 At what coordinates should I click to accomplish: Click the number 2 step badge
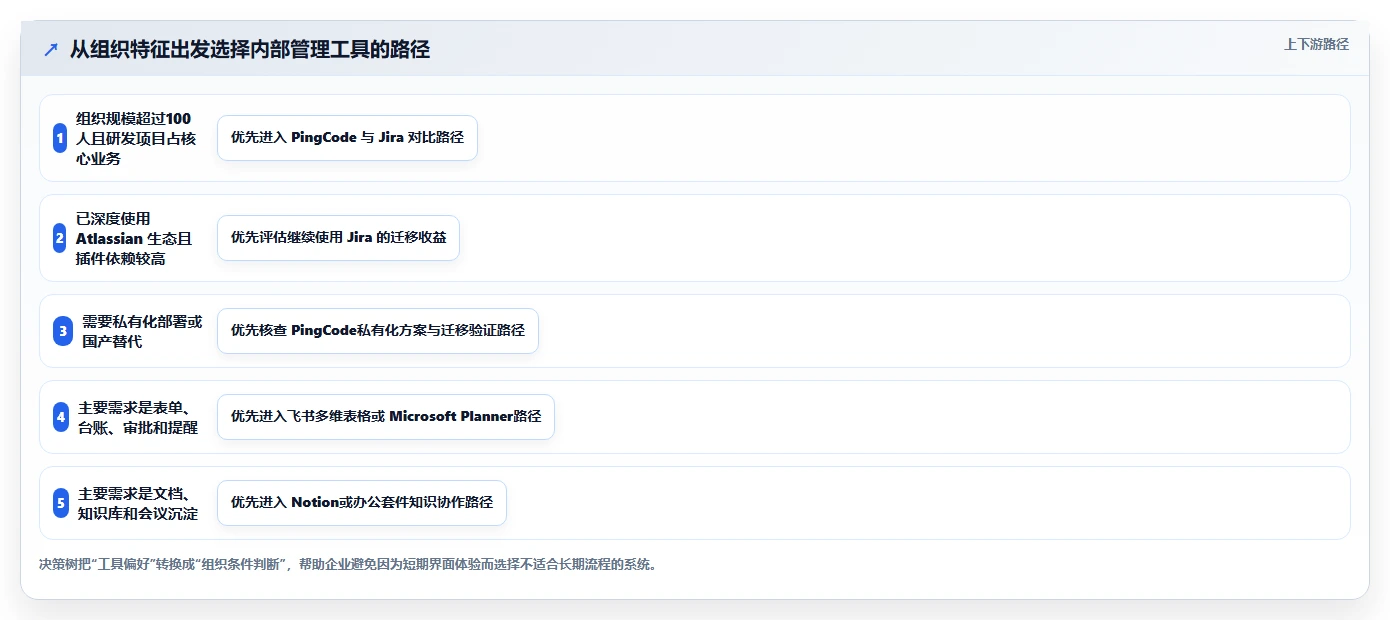pos(60,238)
